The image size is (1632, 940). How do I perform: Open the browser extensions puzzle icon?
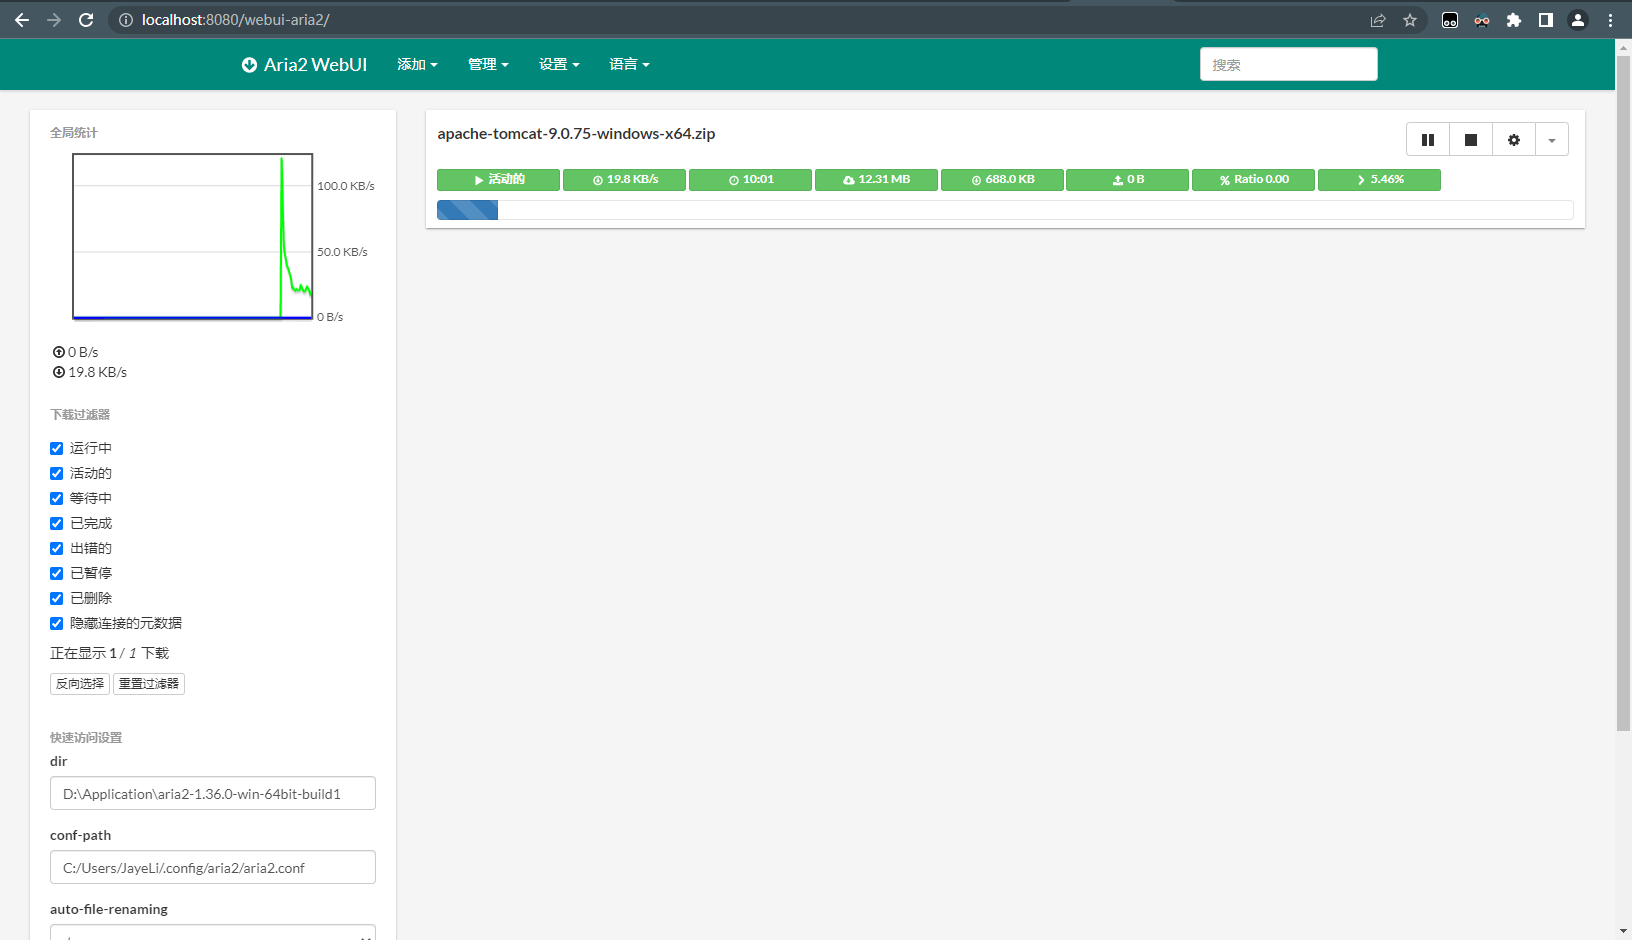1514,20
